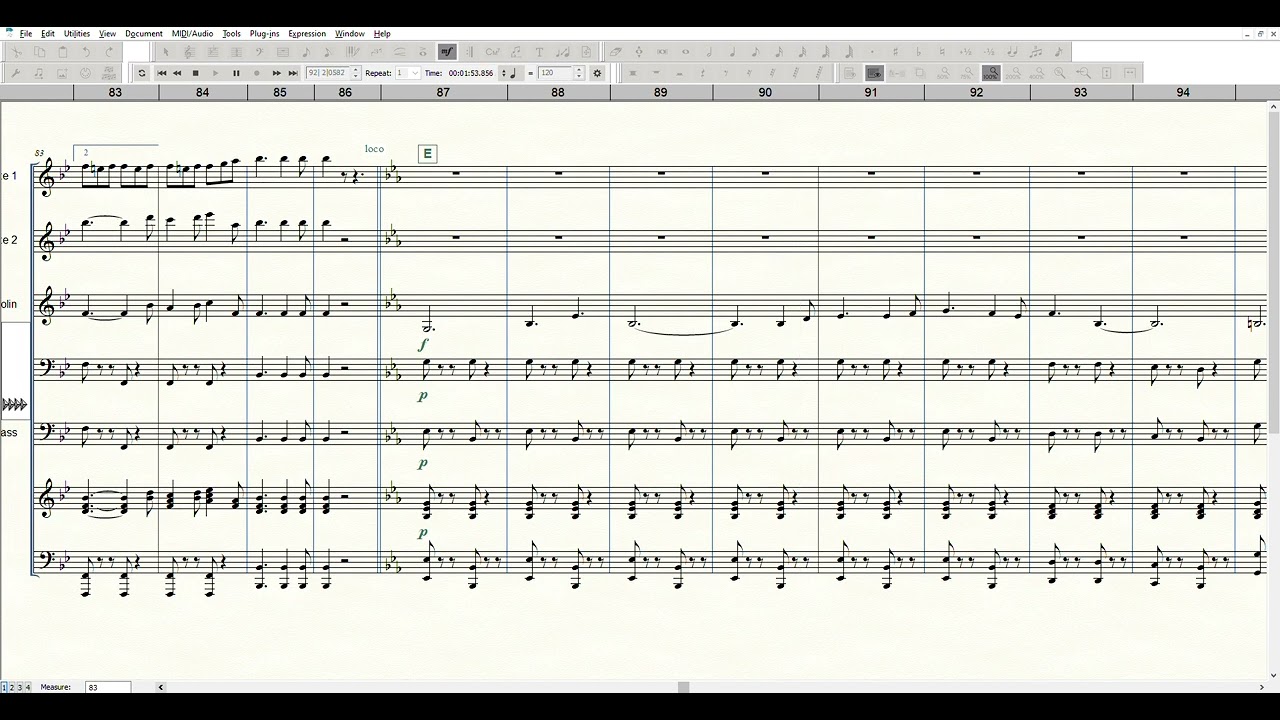1280x720 pixels.
Task: Select the Expression mf tool
Action: (x=447, y=52)
